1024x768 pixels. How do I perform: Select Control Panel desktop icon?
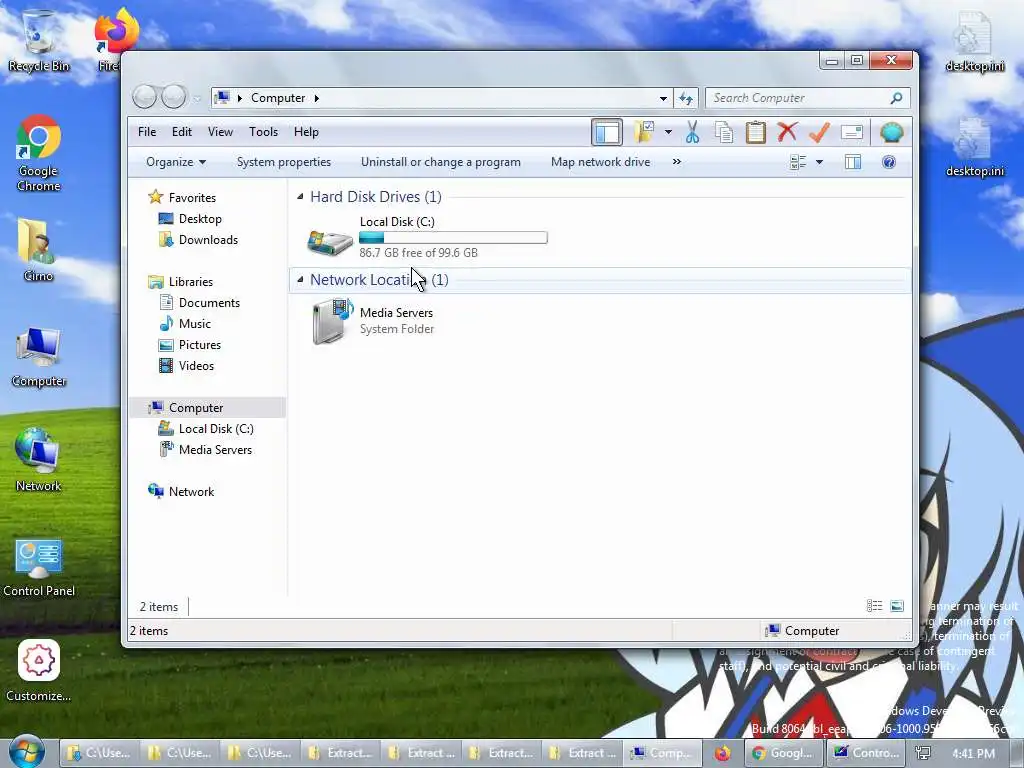pos(39,568)
